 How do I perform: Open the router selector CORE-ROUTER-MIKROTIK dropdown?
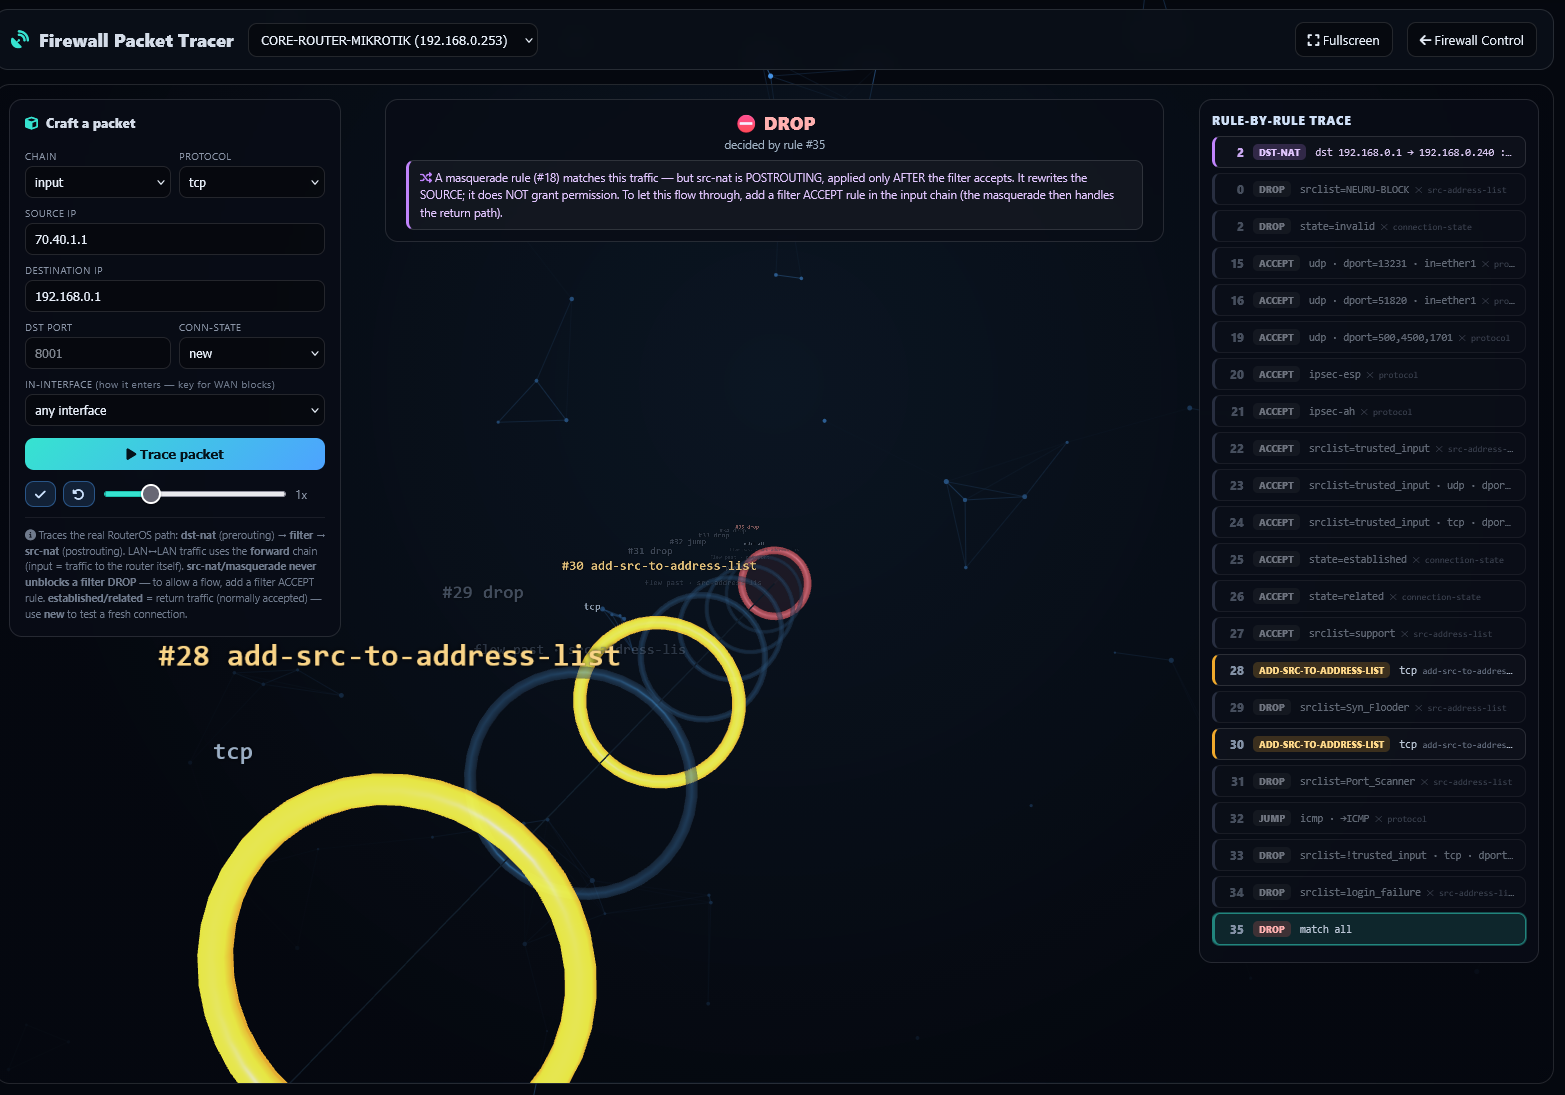pyautogui.click(x=393, y=40)
